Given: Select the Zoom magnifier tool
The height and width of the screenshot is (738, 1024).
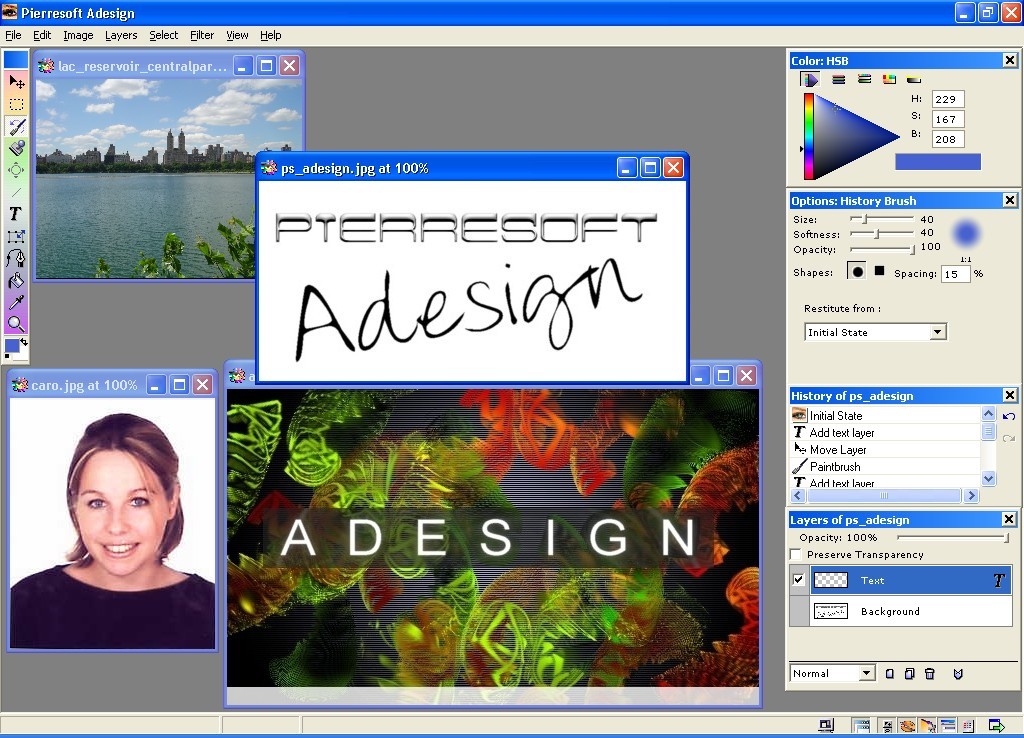Looking at the screenshot, I should (x=16, y=324).
